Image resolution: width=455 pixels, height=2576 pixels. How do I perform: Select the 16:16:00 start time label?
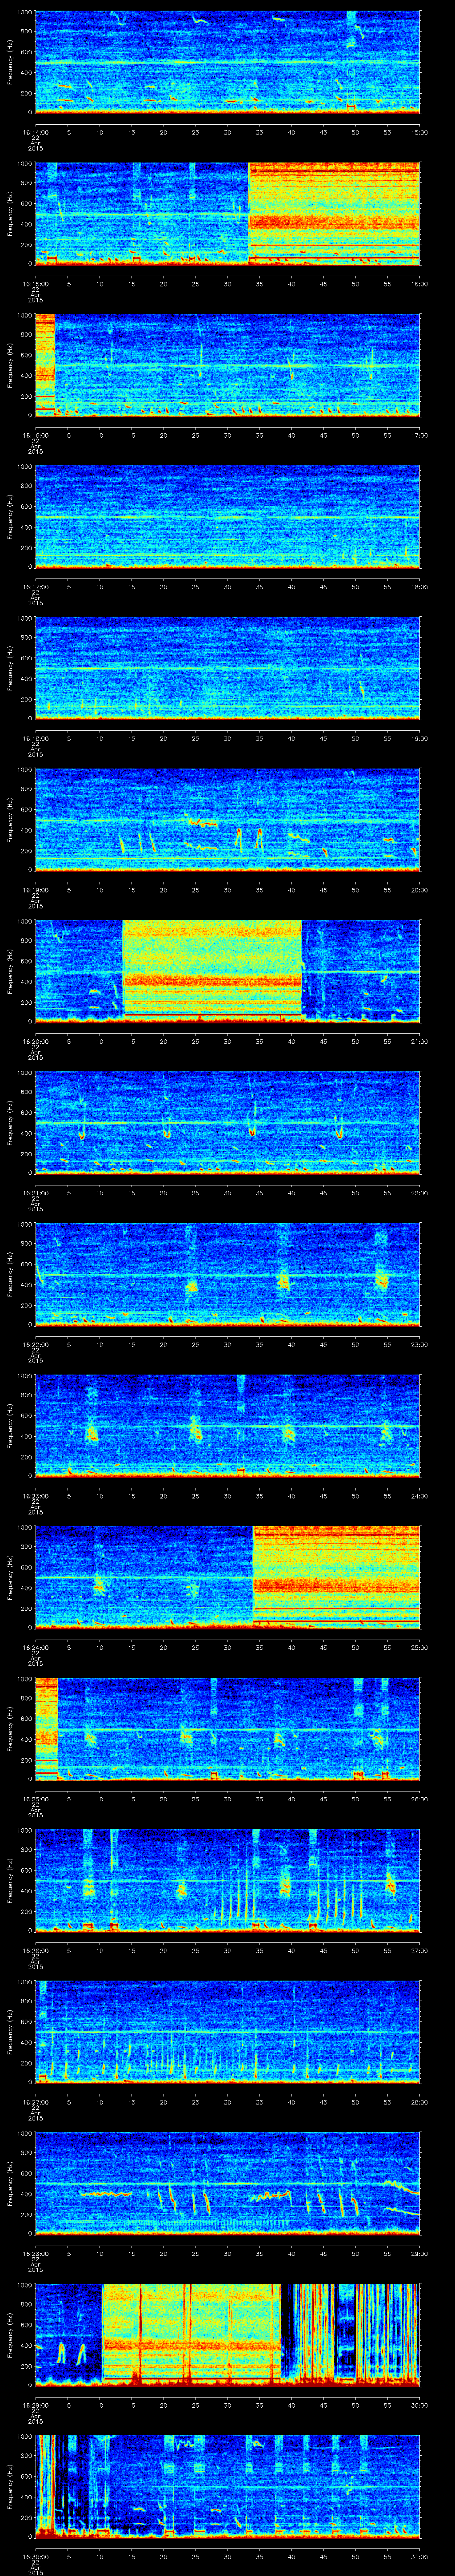(35, 436)
